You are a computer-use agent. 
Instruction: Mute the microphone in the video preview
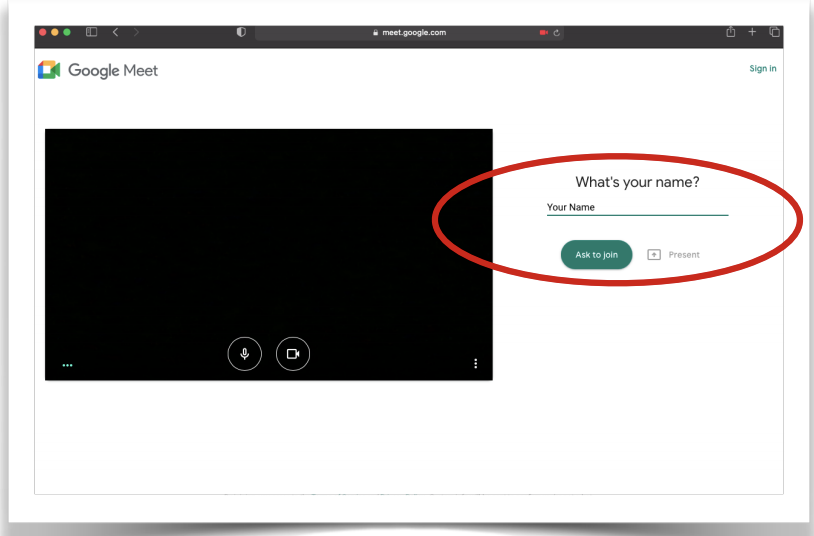[245, 354]
